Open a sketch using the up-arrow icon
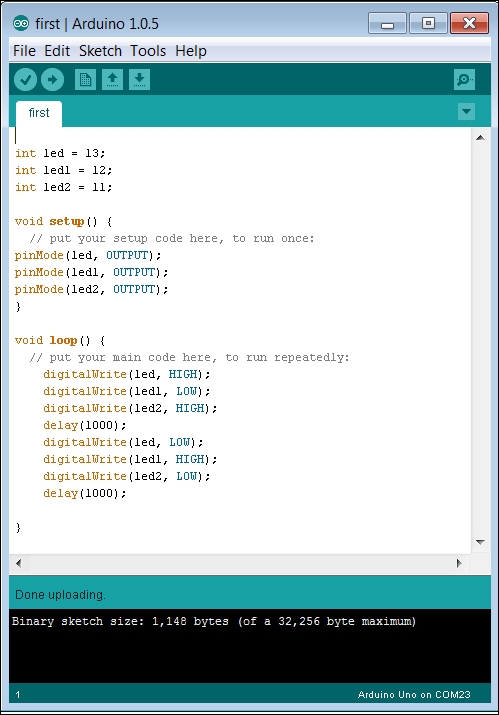The height and width of the screenshot is (715, 499). [112, 80]
